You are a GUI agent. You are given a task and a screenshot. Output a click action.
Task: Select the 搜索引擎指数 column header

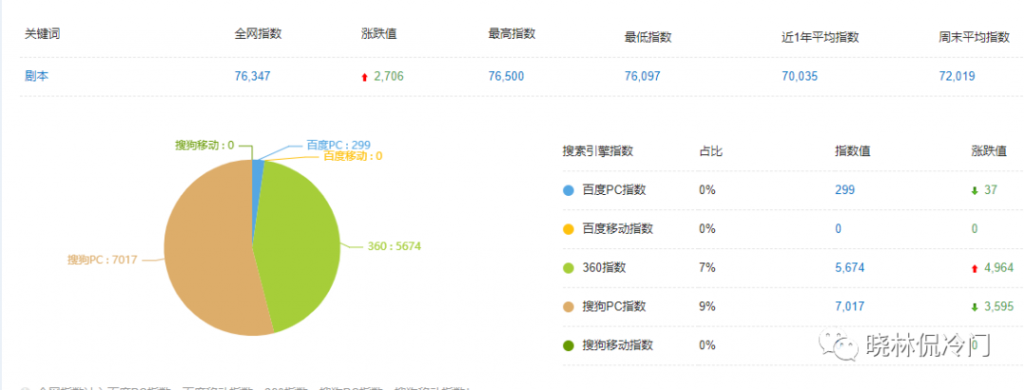[x=598, y=151]
